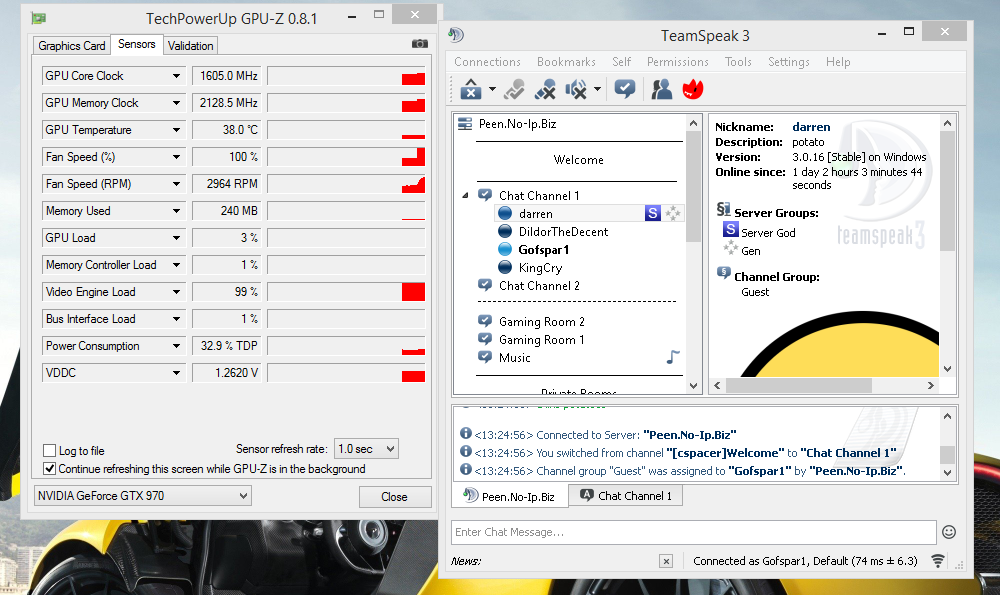Image resolution: width=1000 pixels, height=595 pixels.
Task: Click the TeamSpeak 3 title bar logo
Action: [456, 34]
